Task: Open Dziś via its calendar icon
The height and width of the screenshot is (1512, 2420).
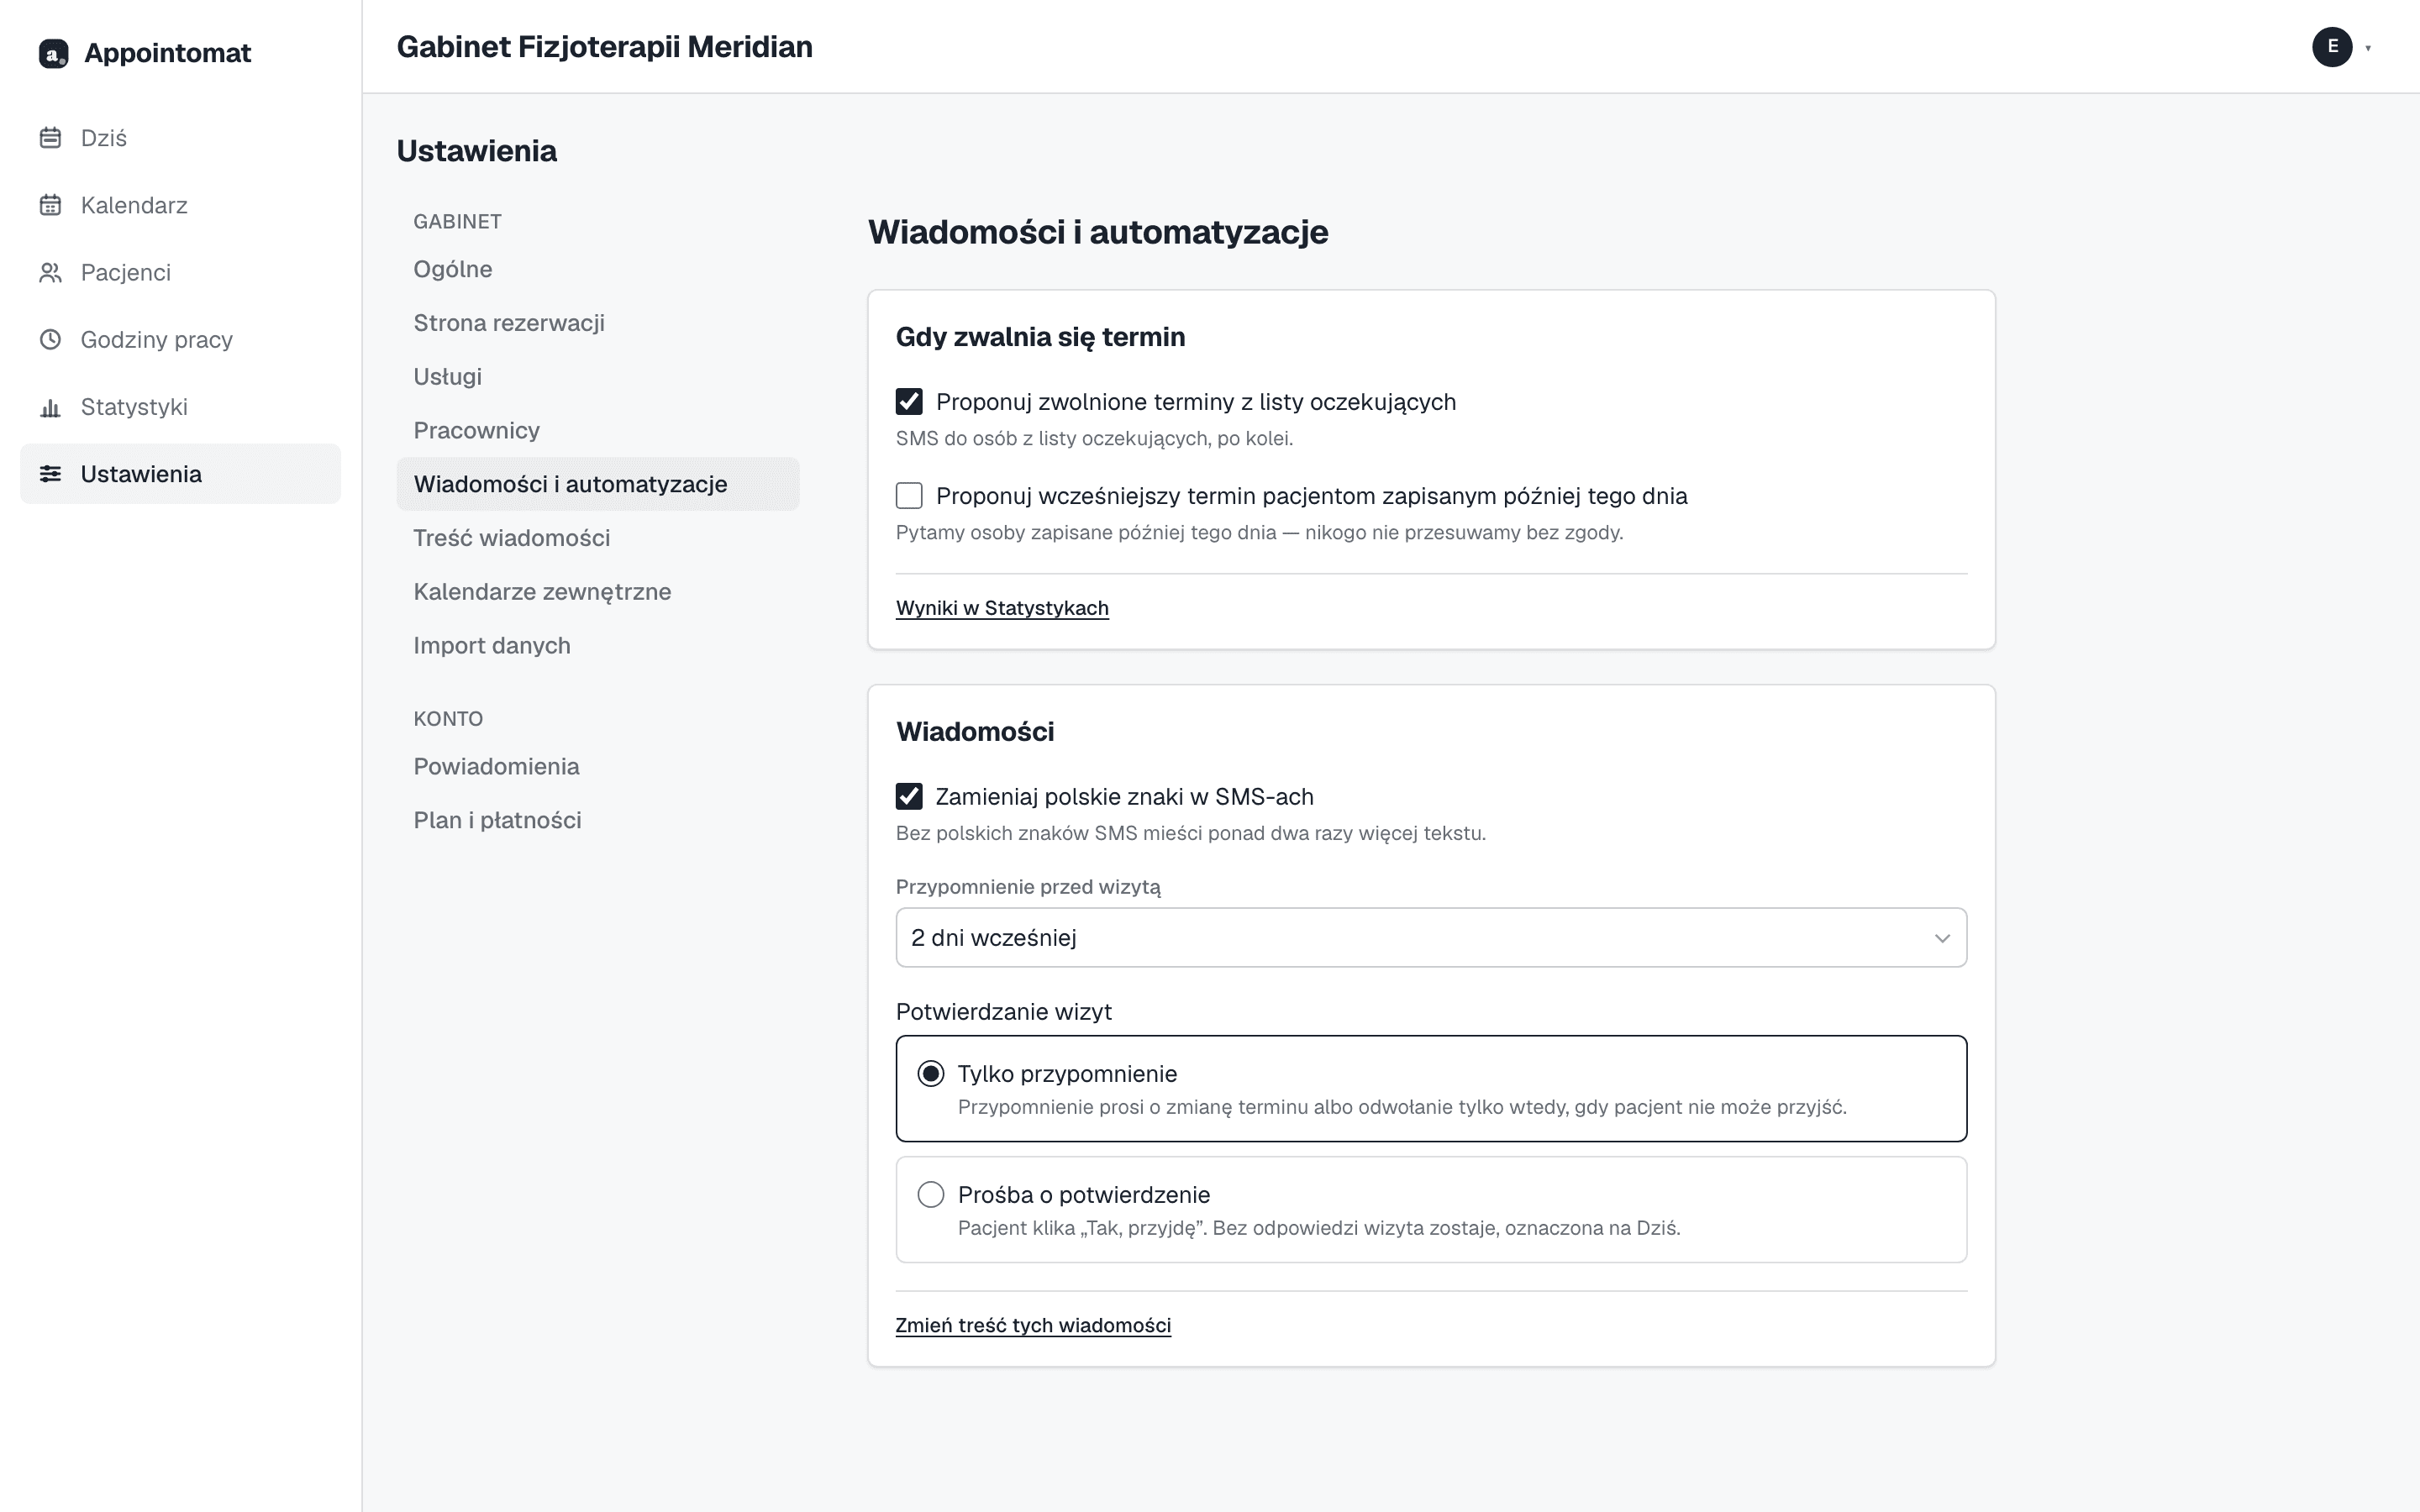Action: click(x=50, y=138)
